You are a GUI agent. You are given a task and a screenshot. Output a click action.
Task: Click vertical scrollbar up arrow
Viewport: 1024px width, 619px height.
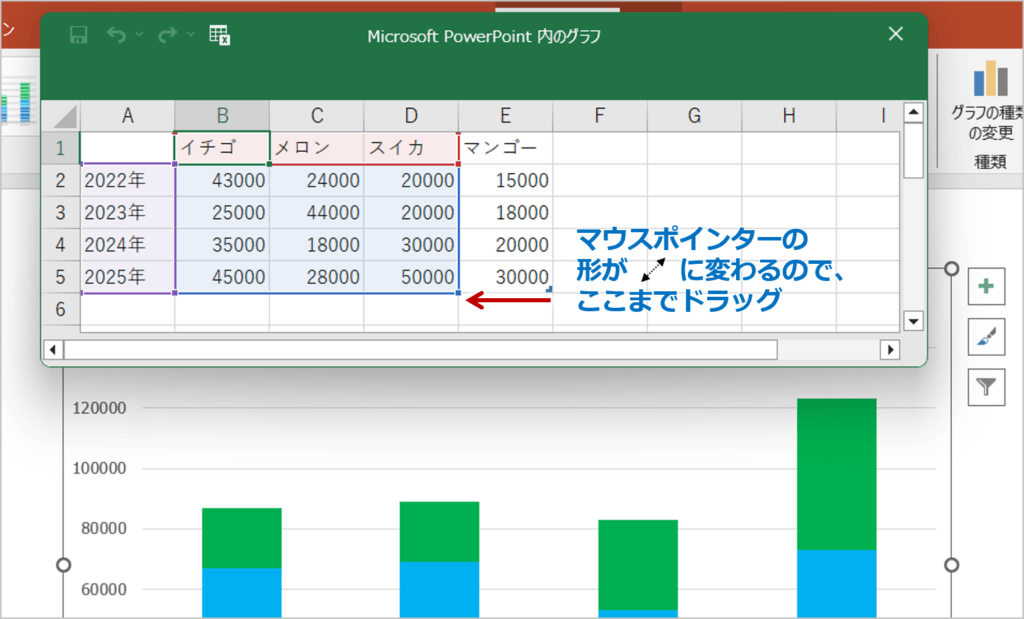click(913, 112)
